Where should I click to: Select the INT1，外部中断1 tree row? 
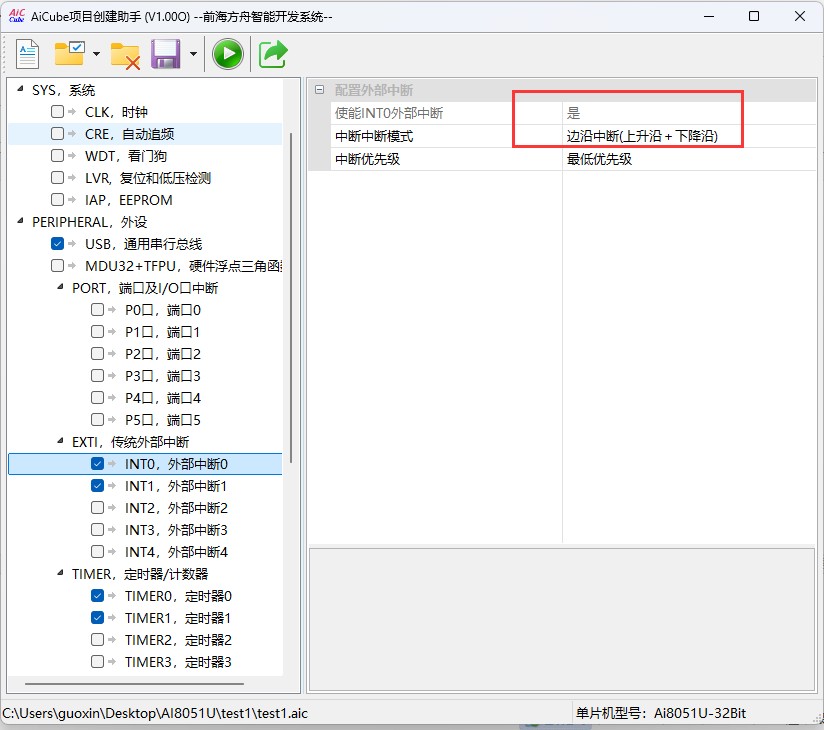[x=176, y=486]
